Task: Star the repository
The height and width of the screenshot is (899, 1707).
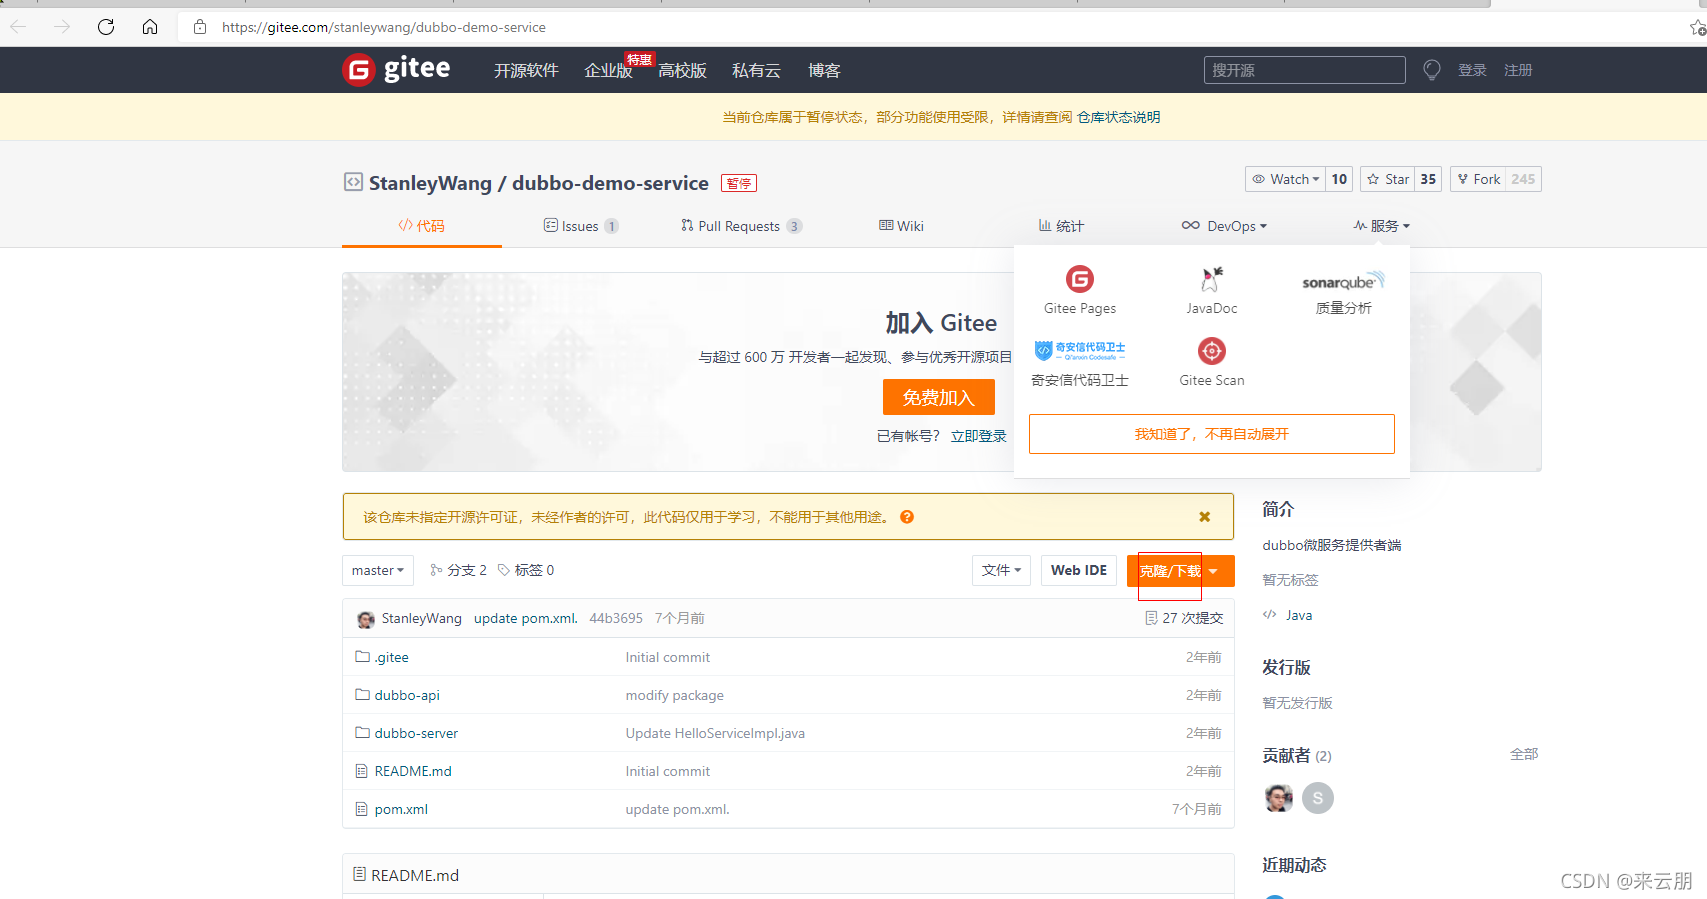Action: pyautogui.click(x=1388, y=179)
